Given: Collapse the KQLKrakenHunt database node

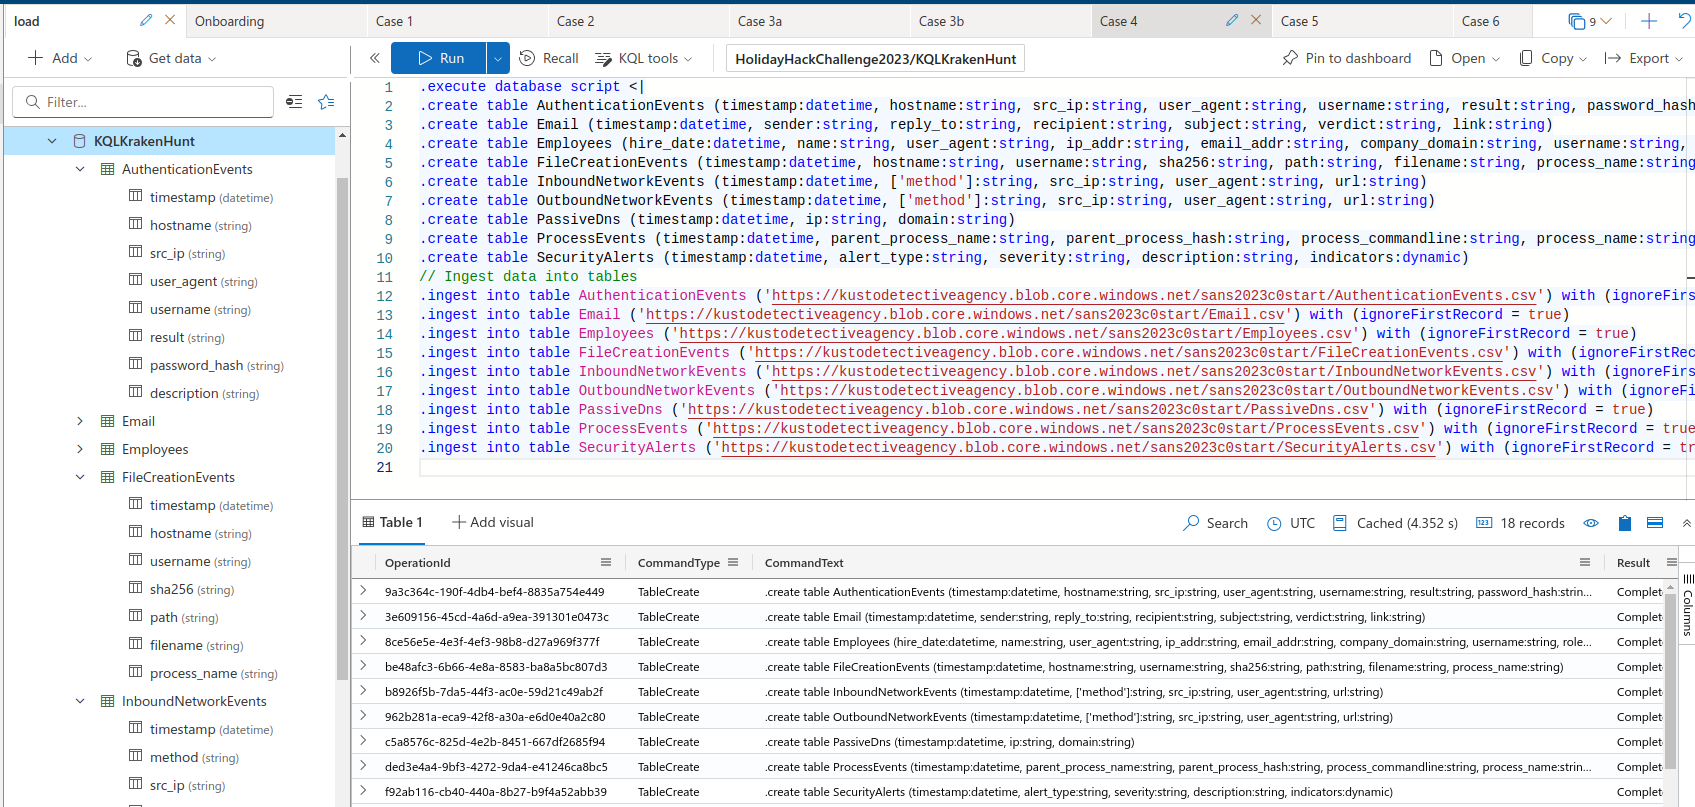Looking at the screenshot, I should [x=52, y=141].
